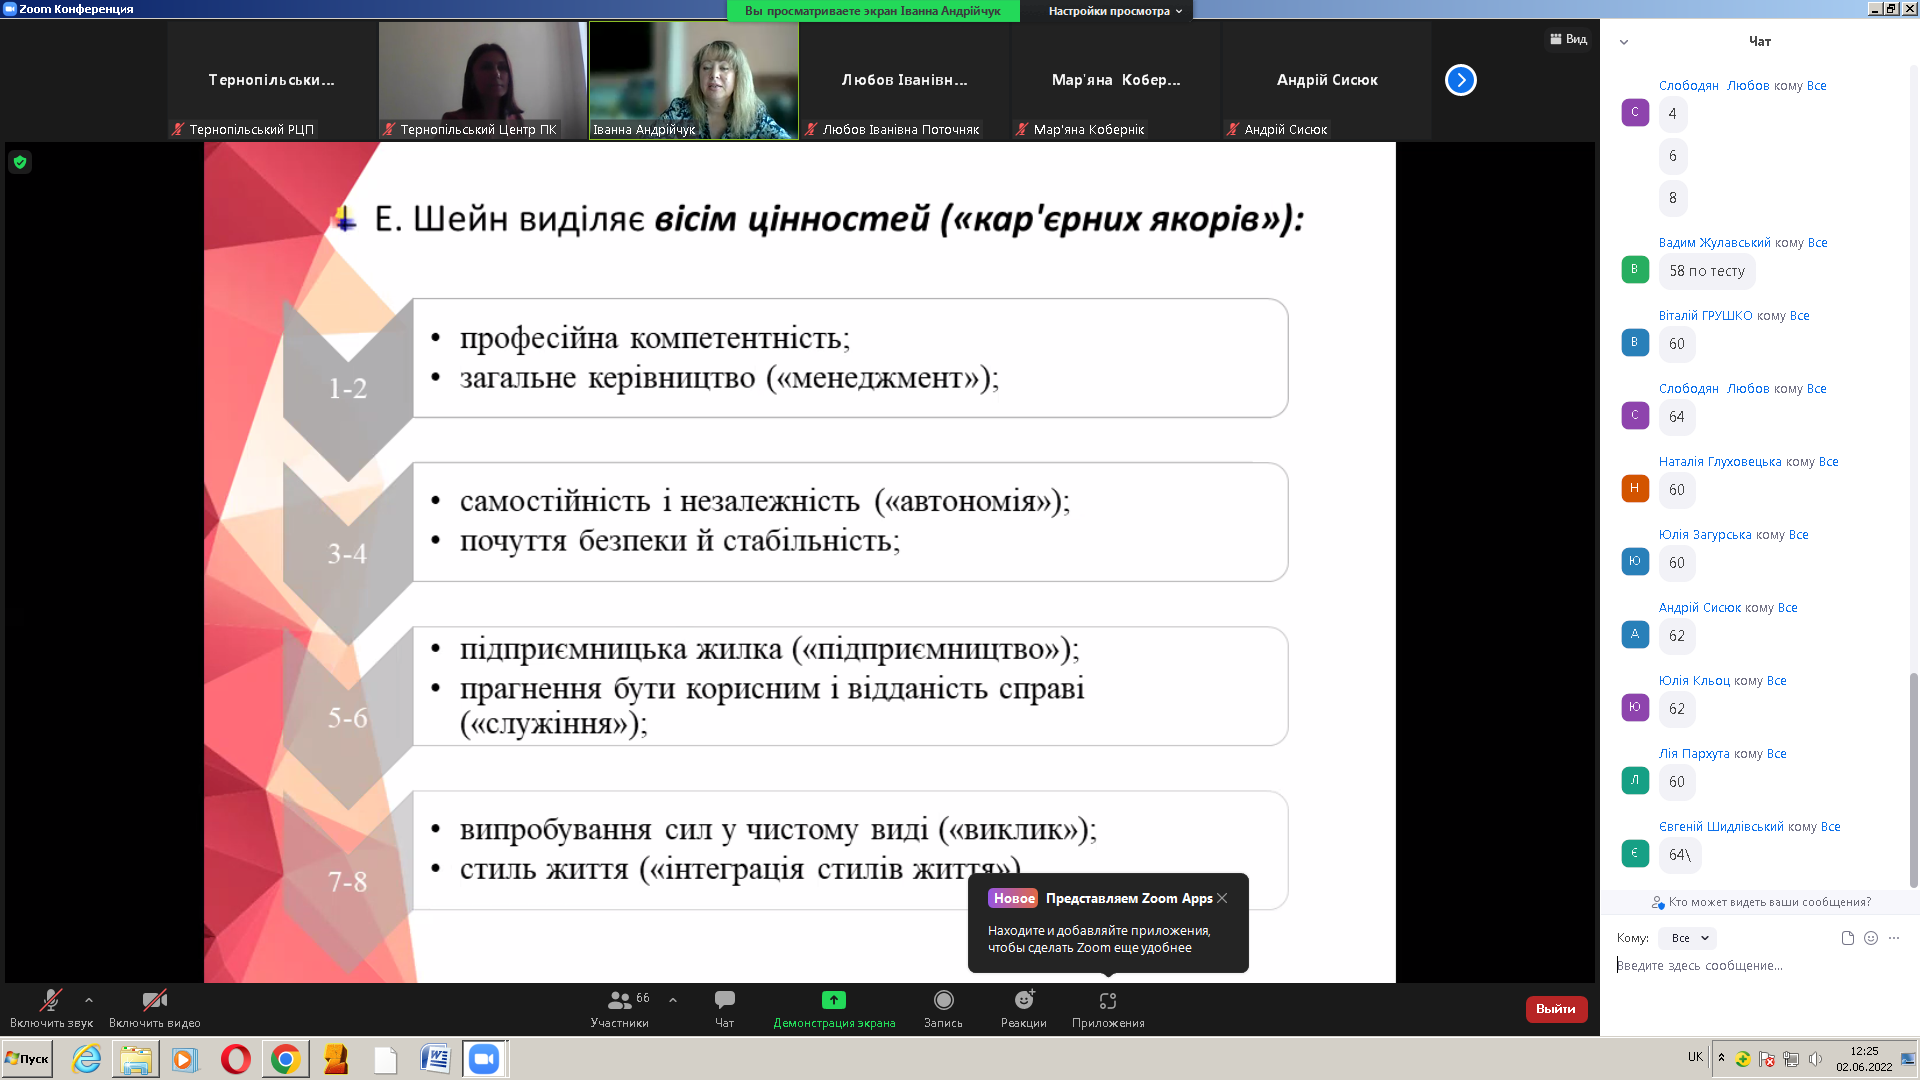
Task: Click avatar of Наталія Глуховецька
Action: point(1635,488)
